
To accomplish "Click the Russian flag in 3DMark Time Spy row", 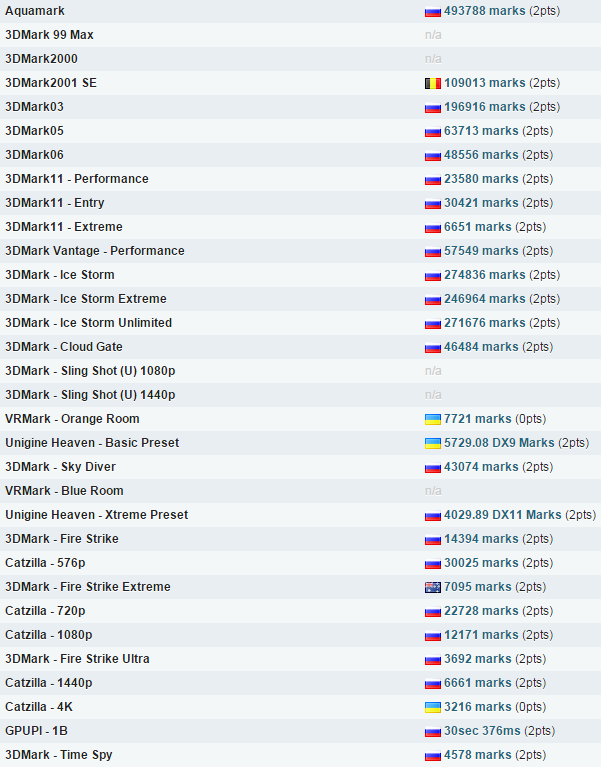I will [x=433, y=755].
